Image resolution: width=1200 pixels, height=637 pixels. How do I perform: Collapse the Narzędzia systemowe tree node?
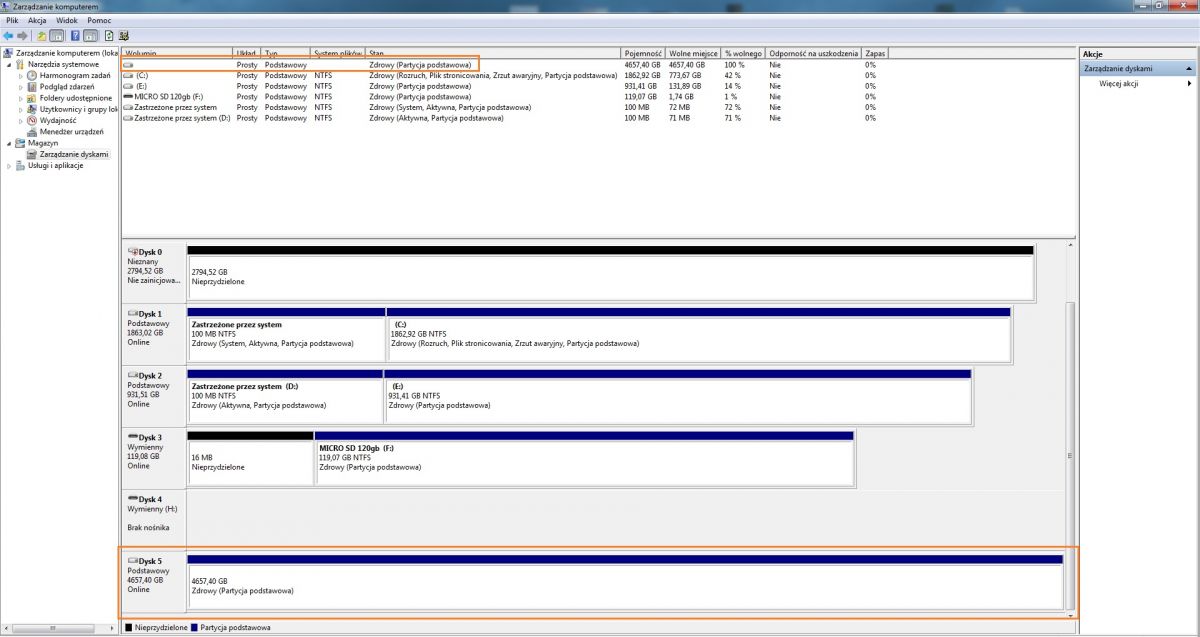click(10, 64)
